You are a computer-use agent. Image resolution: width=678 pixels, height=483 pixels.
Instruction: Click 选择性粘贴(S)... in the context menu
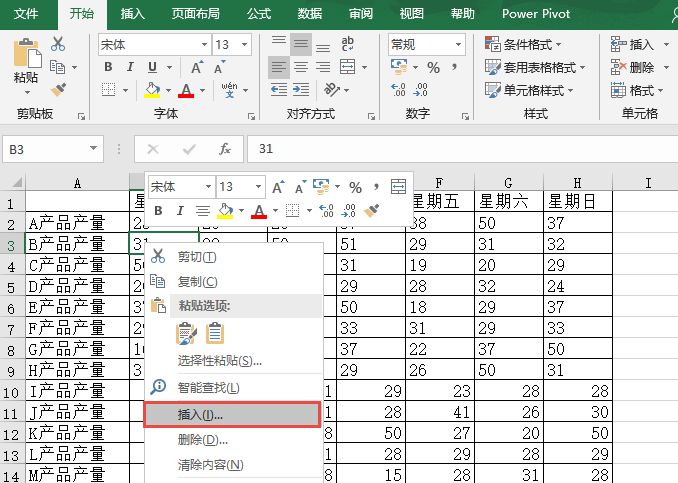[219, 360]
